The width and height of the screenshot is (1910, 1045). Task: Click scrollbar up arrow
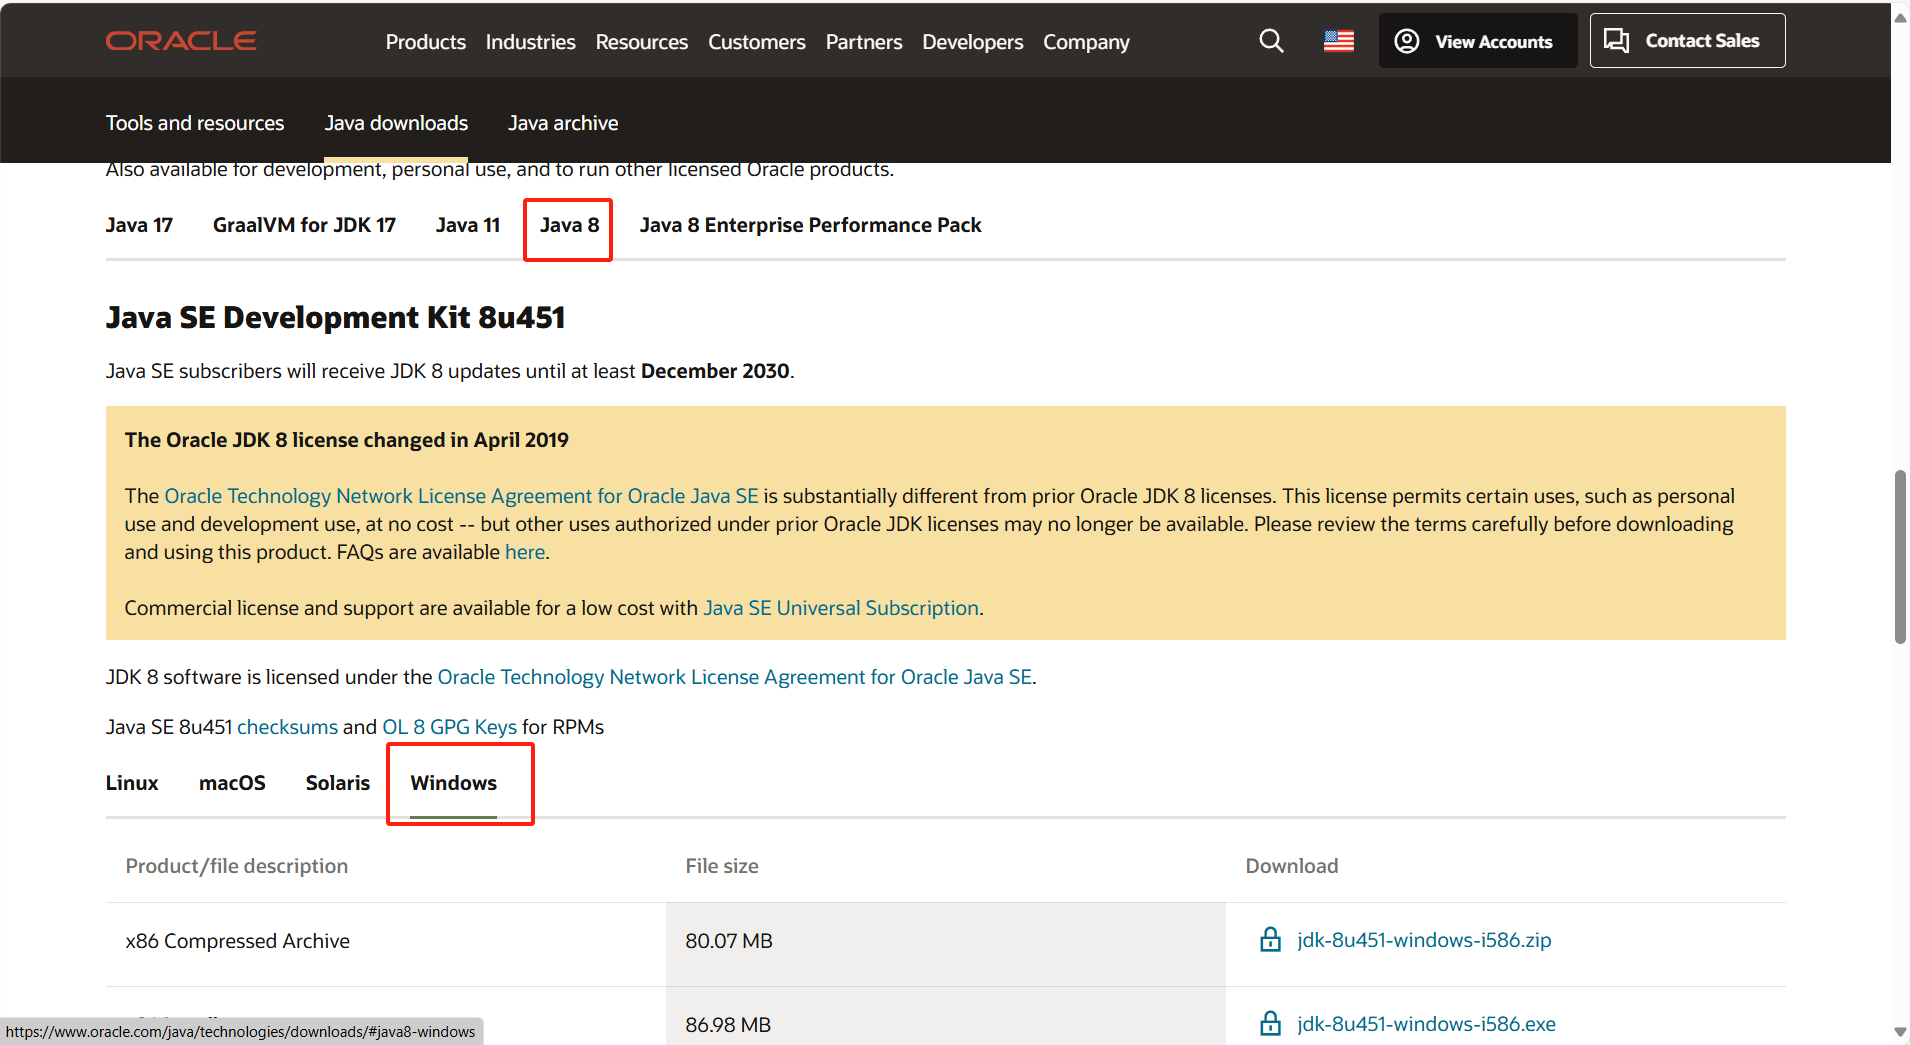tap(1900, 17)
